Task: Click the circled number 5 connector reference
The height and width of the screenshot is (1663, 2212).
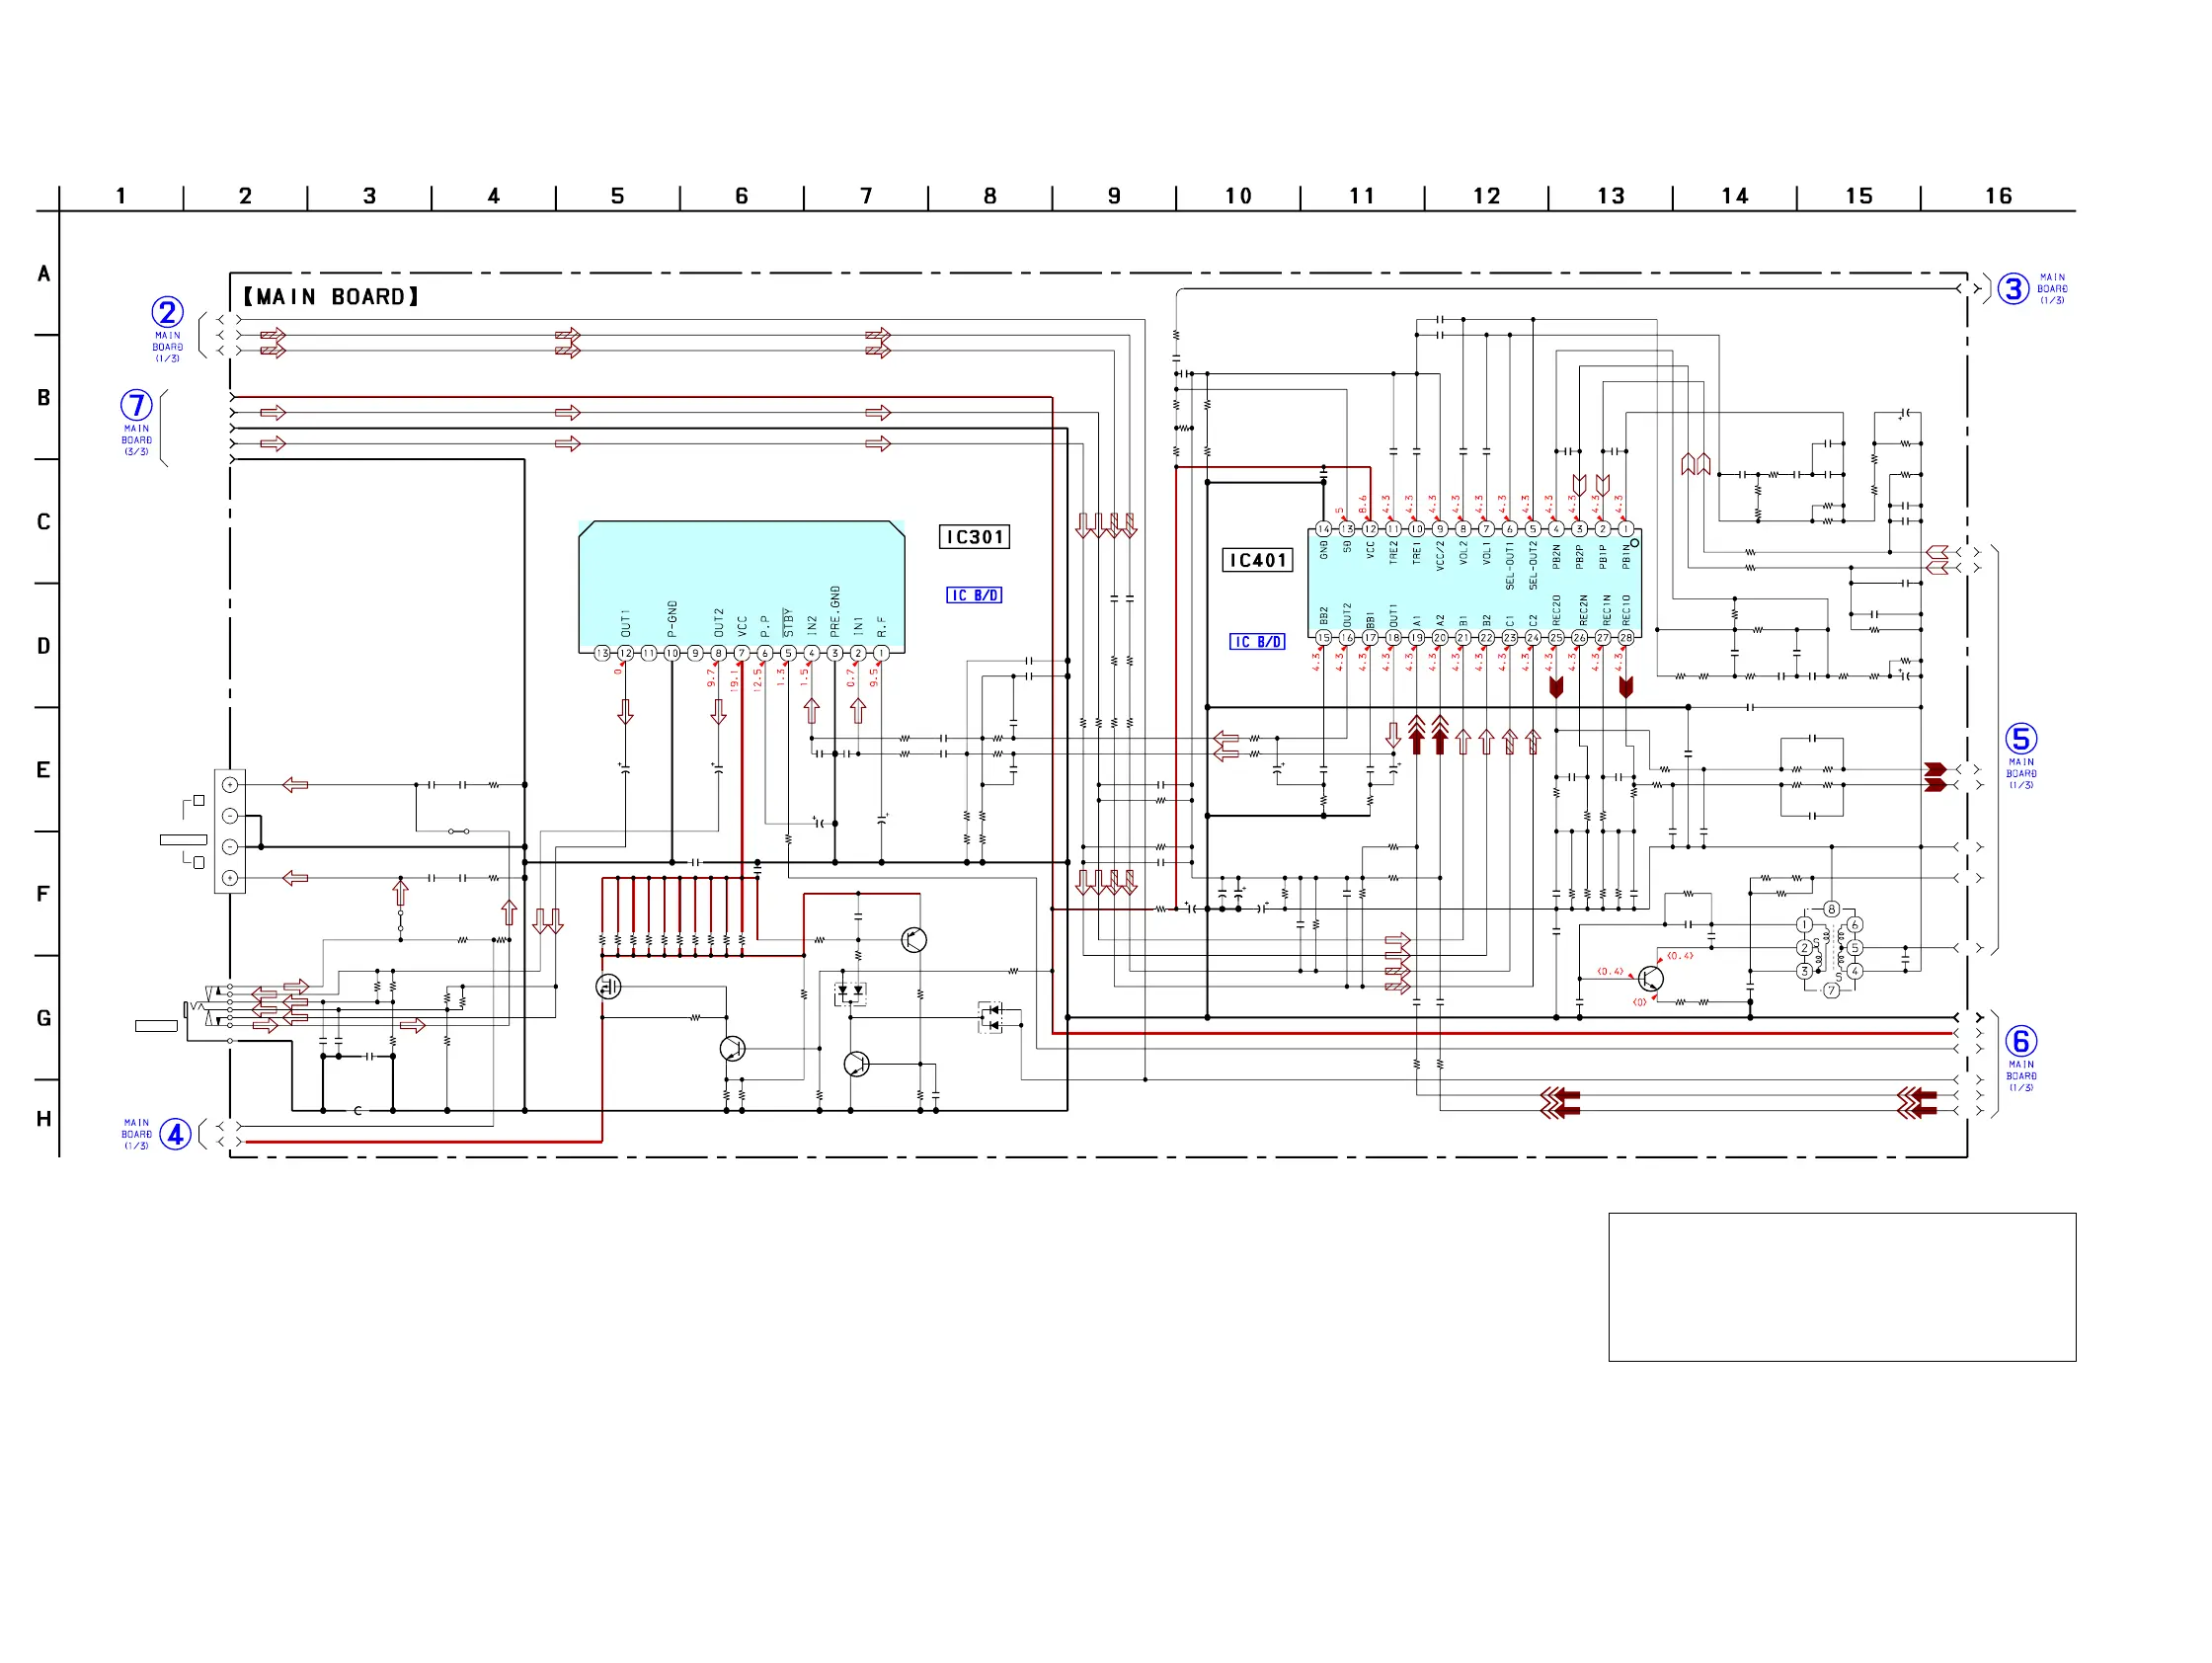Action: pos(2021,739)
